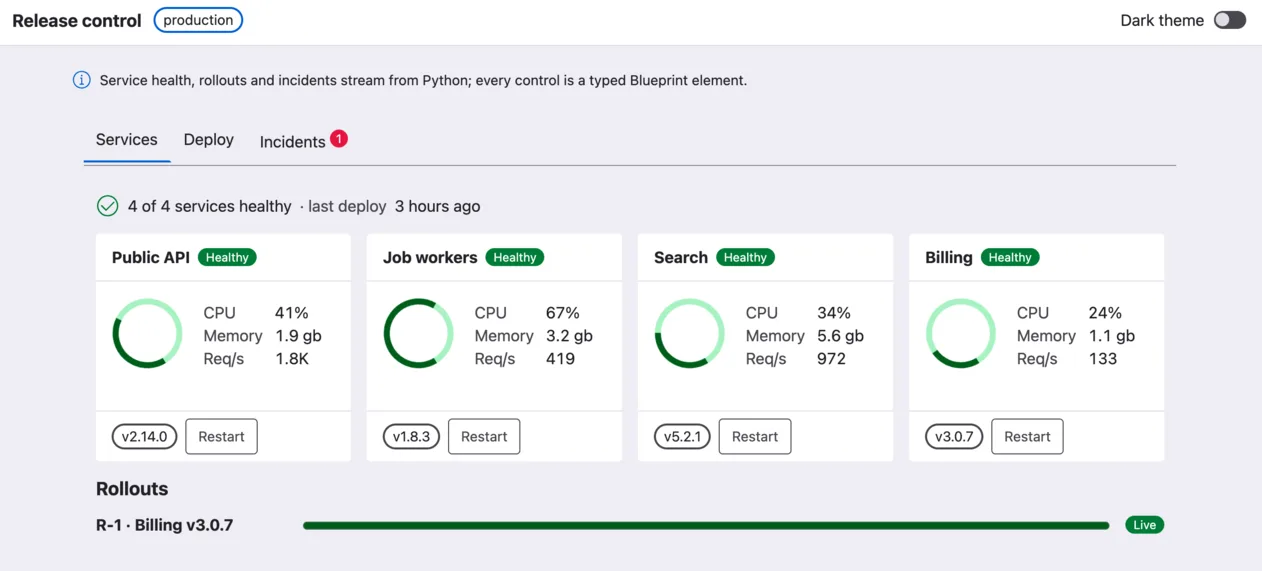The width and height of the screenshot is (1262, 571).
Task: Click the 67% CPU value
Action: [563, 313]
